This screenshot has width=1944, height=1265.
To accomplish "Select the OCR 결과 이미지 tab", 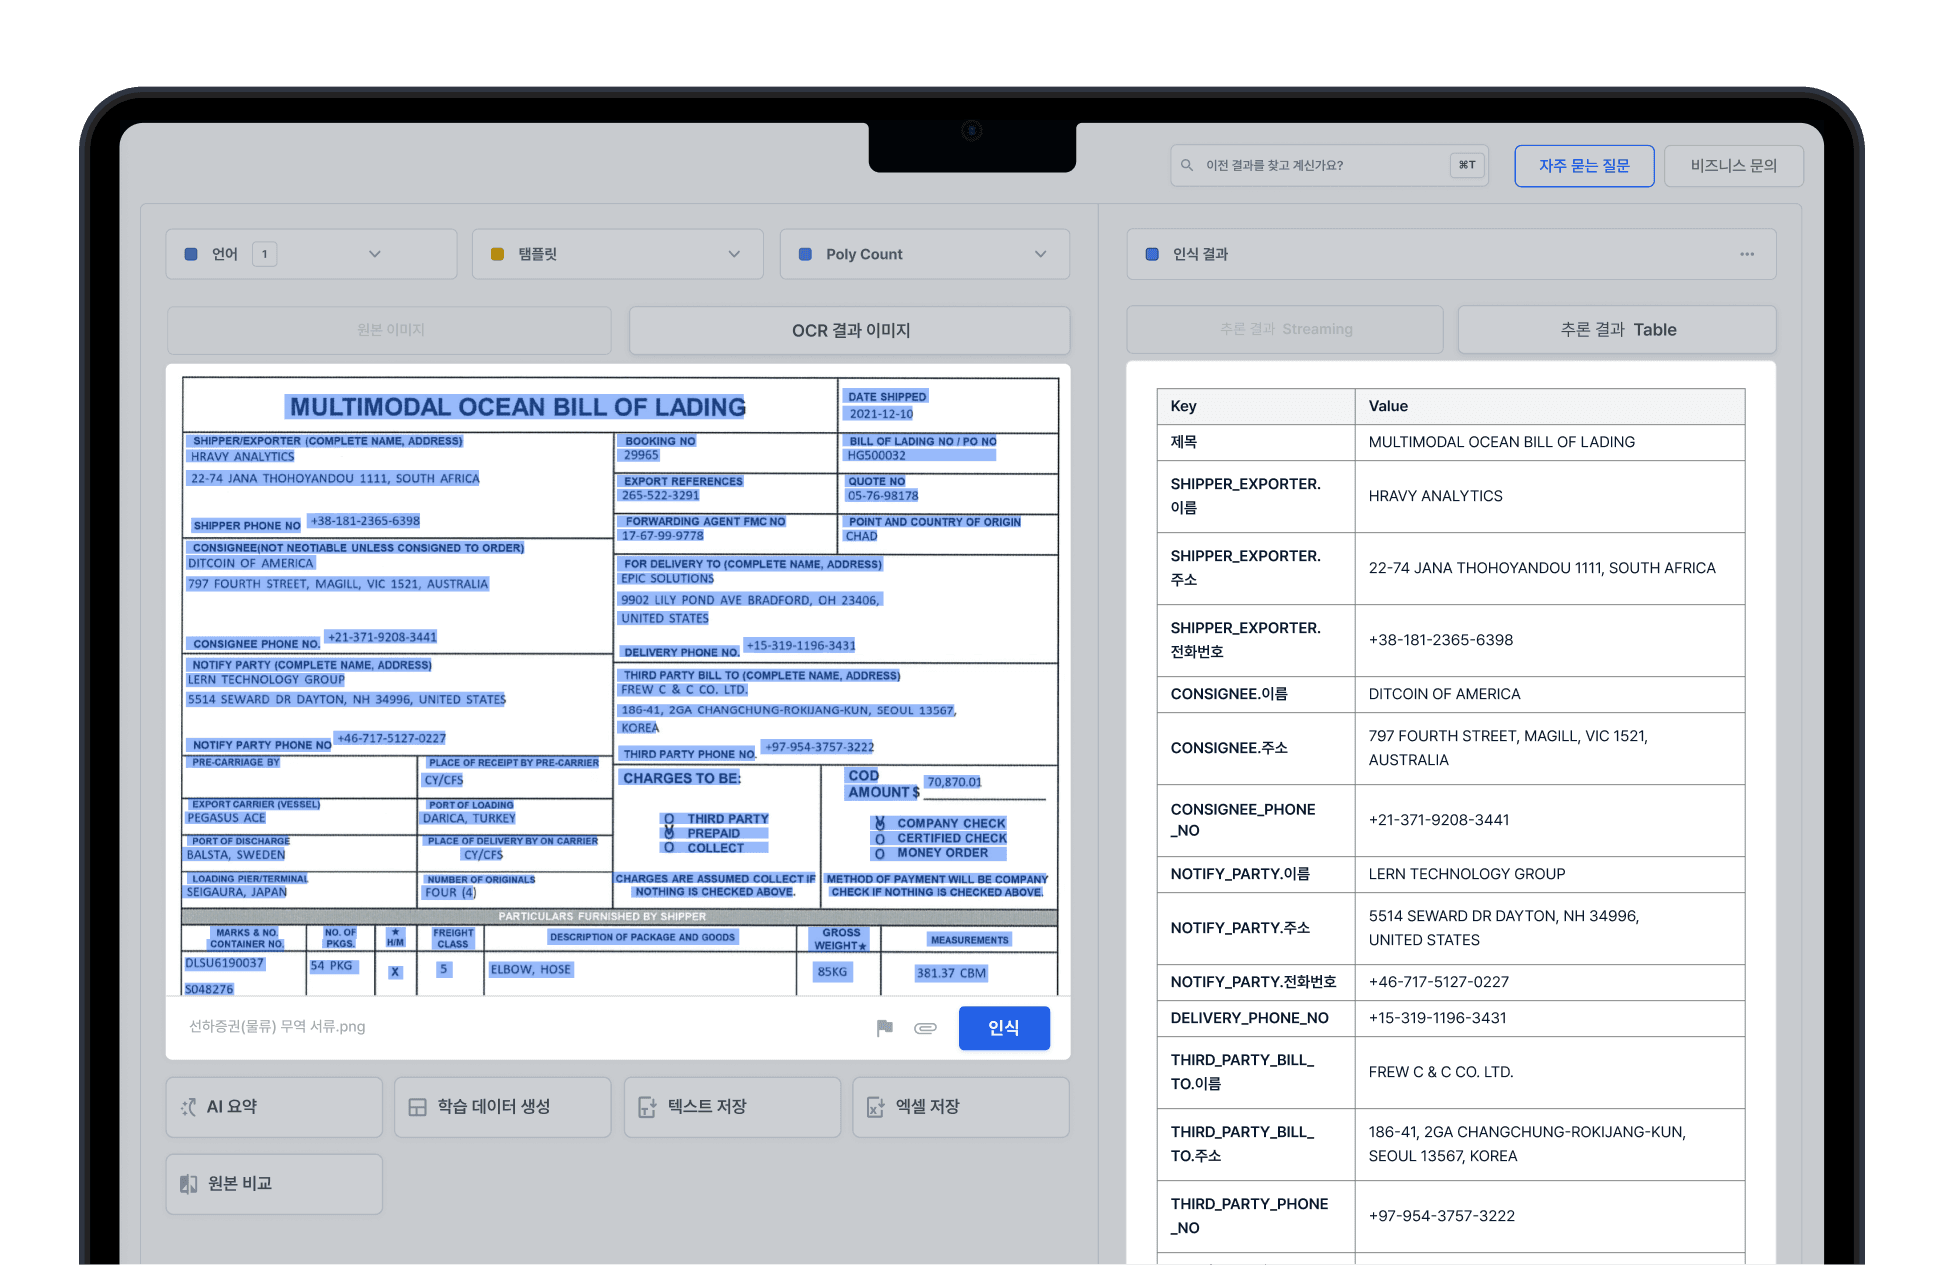I will tap(850, 330).
